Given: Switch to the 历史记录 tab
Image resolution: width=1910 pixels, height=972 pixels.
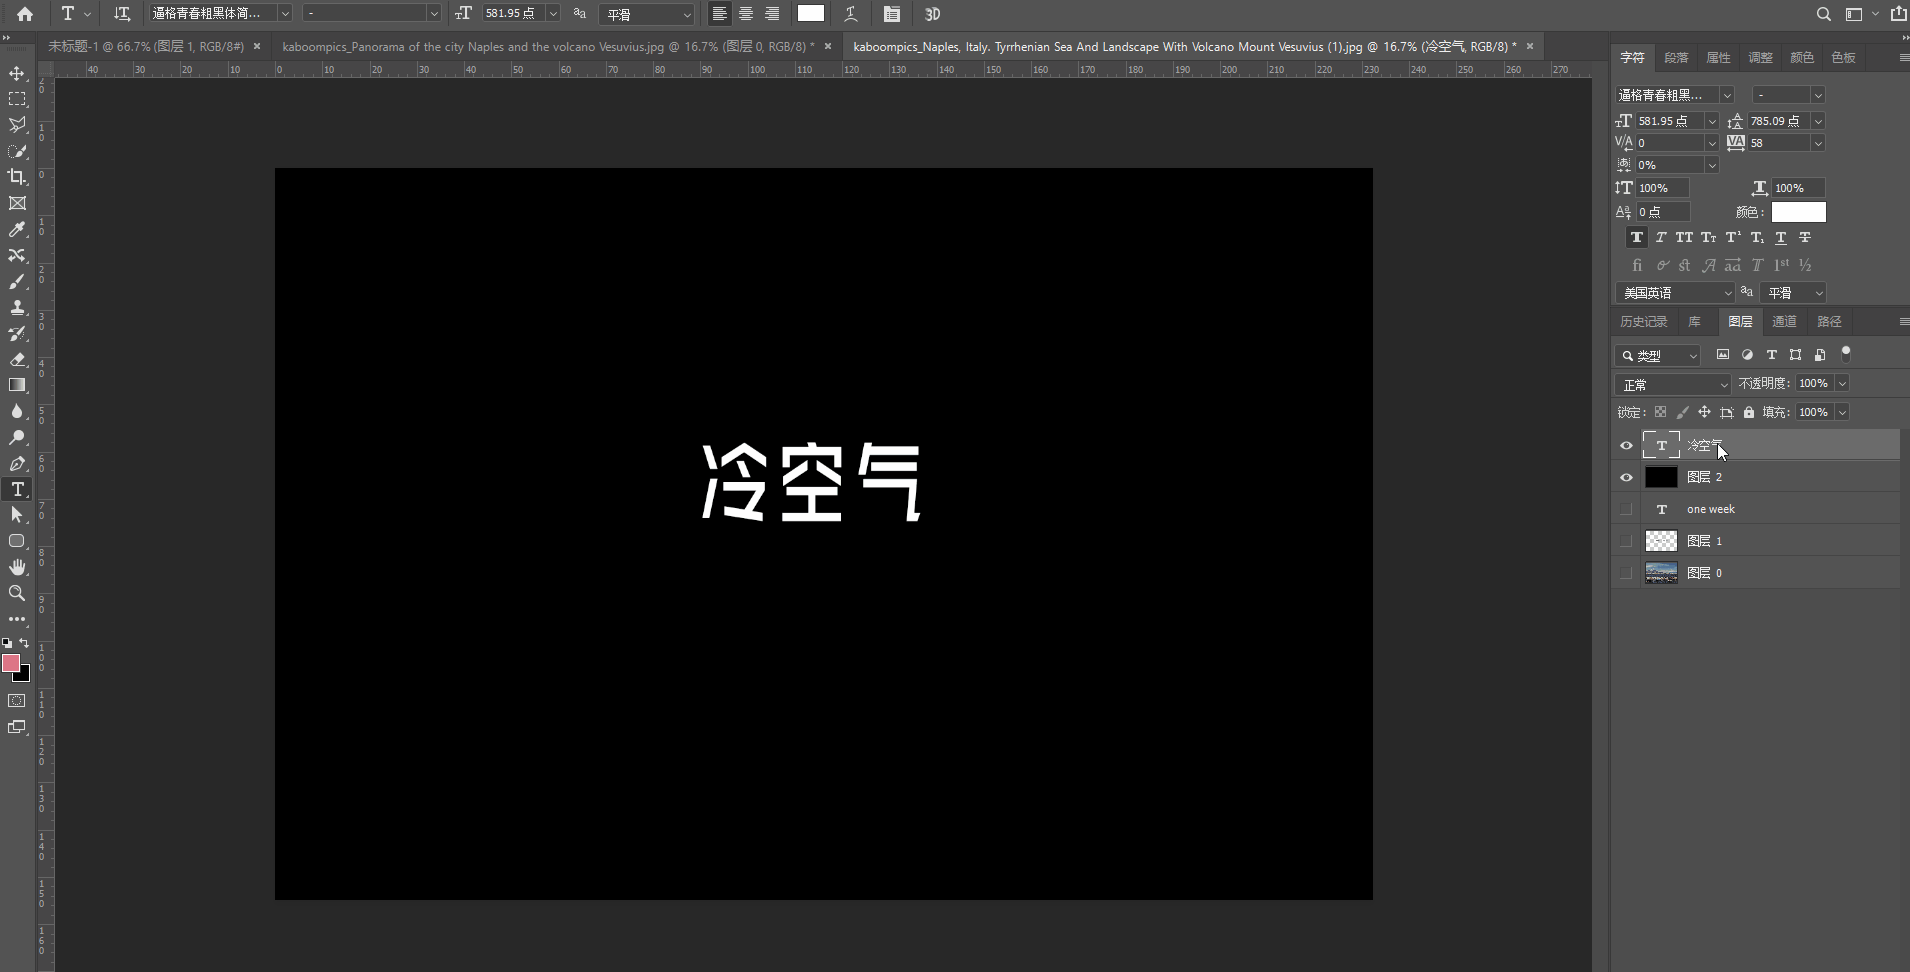Looking at the screenshot, I should click(x=1644, y=322).
